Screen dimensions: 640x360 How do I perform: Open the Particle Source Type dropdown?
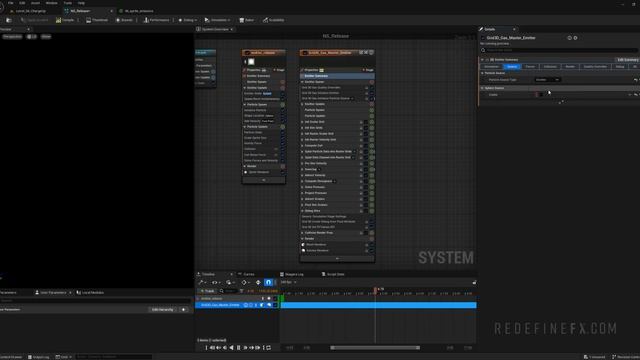(x=548, y=80)
